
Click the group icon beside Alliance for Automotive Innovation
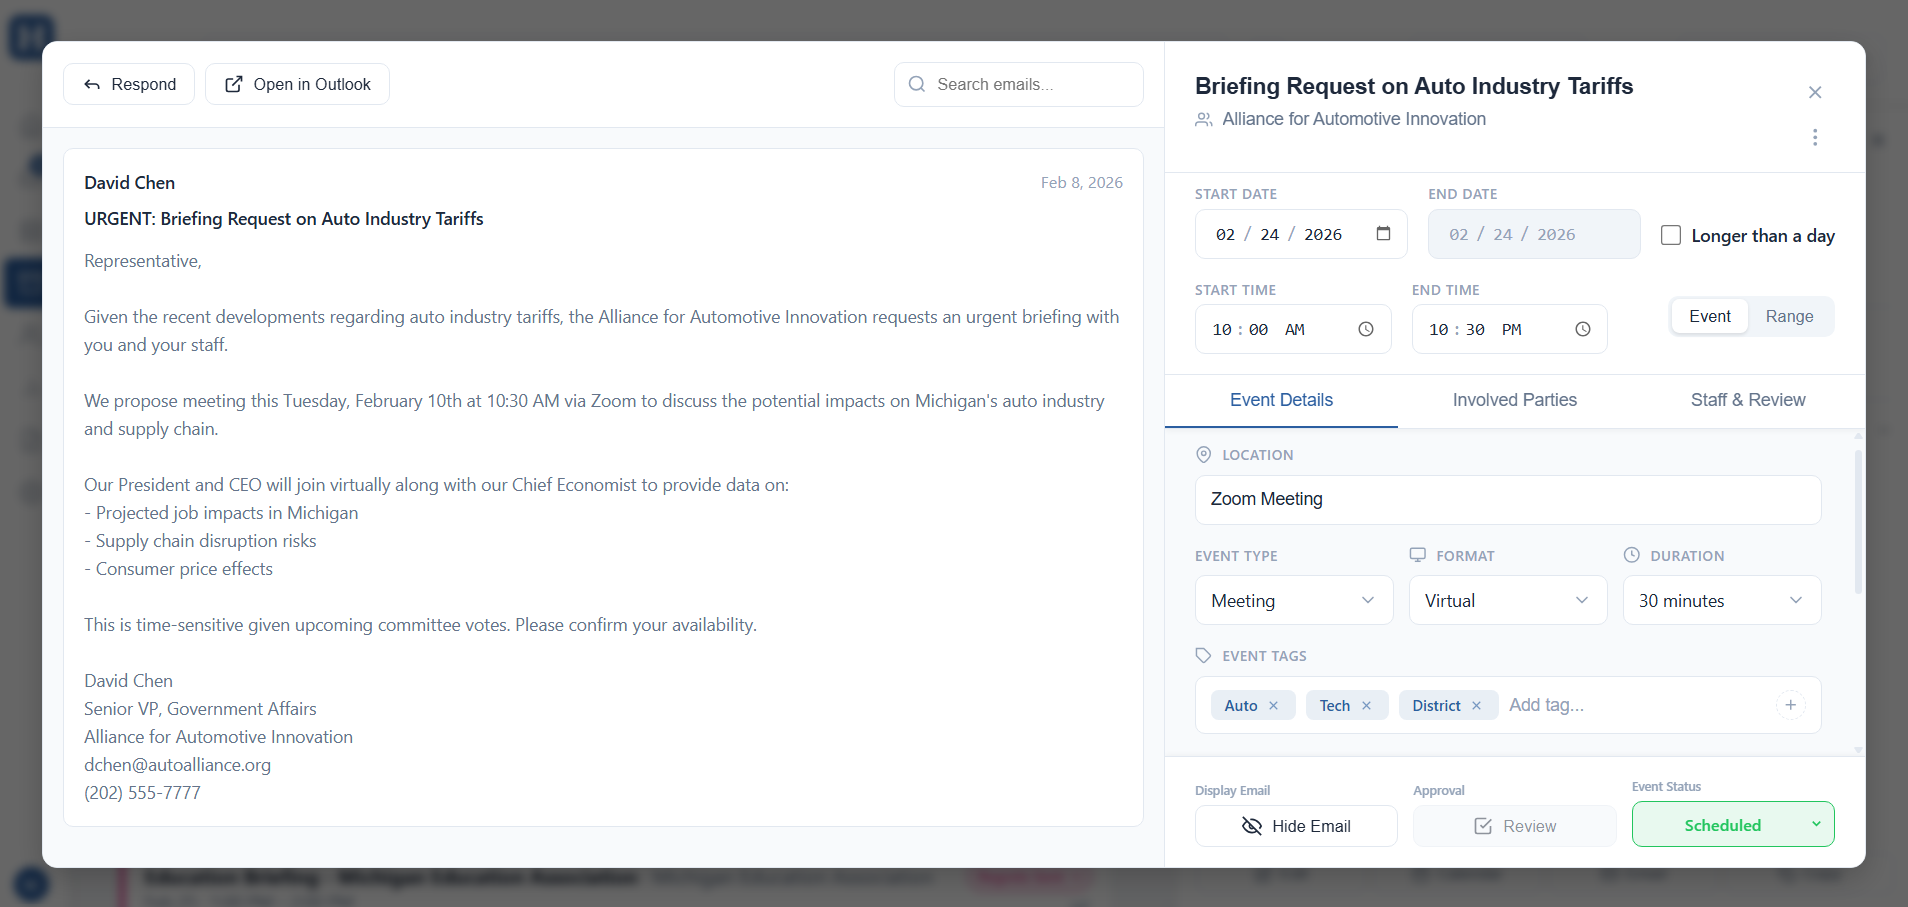coord(1203,119)
